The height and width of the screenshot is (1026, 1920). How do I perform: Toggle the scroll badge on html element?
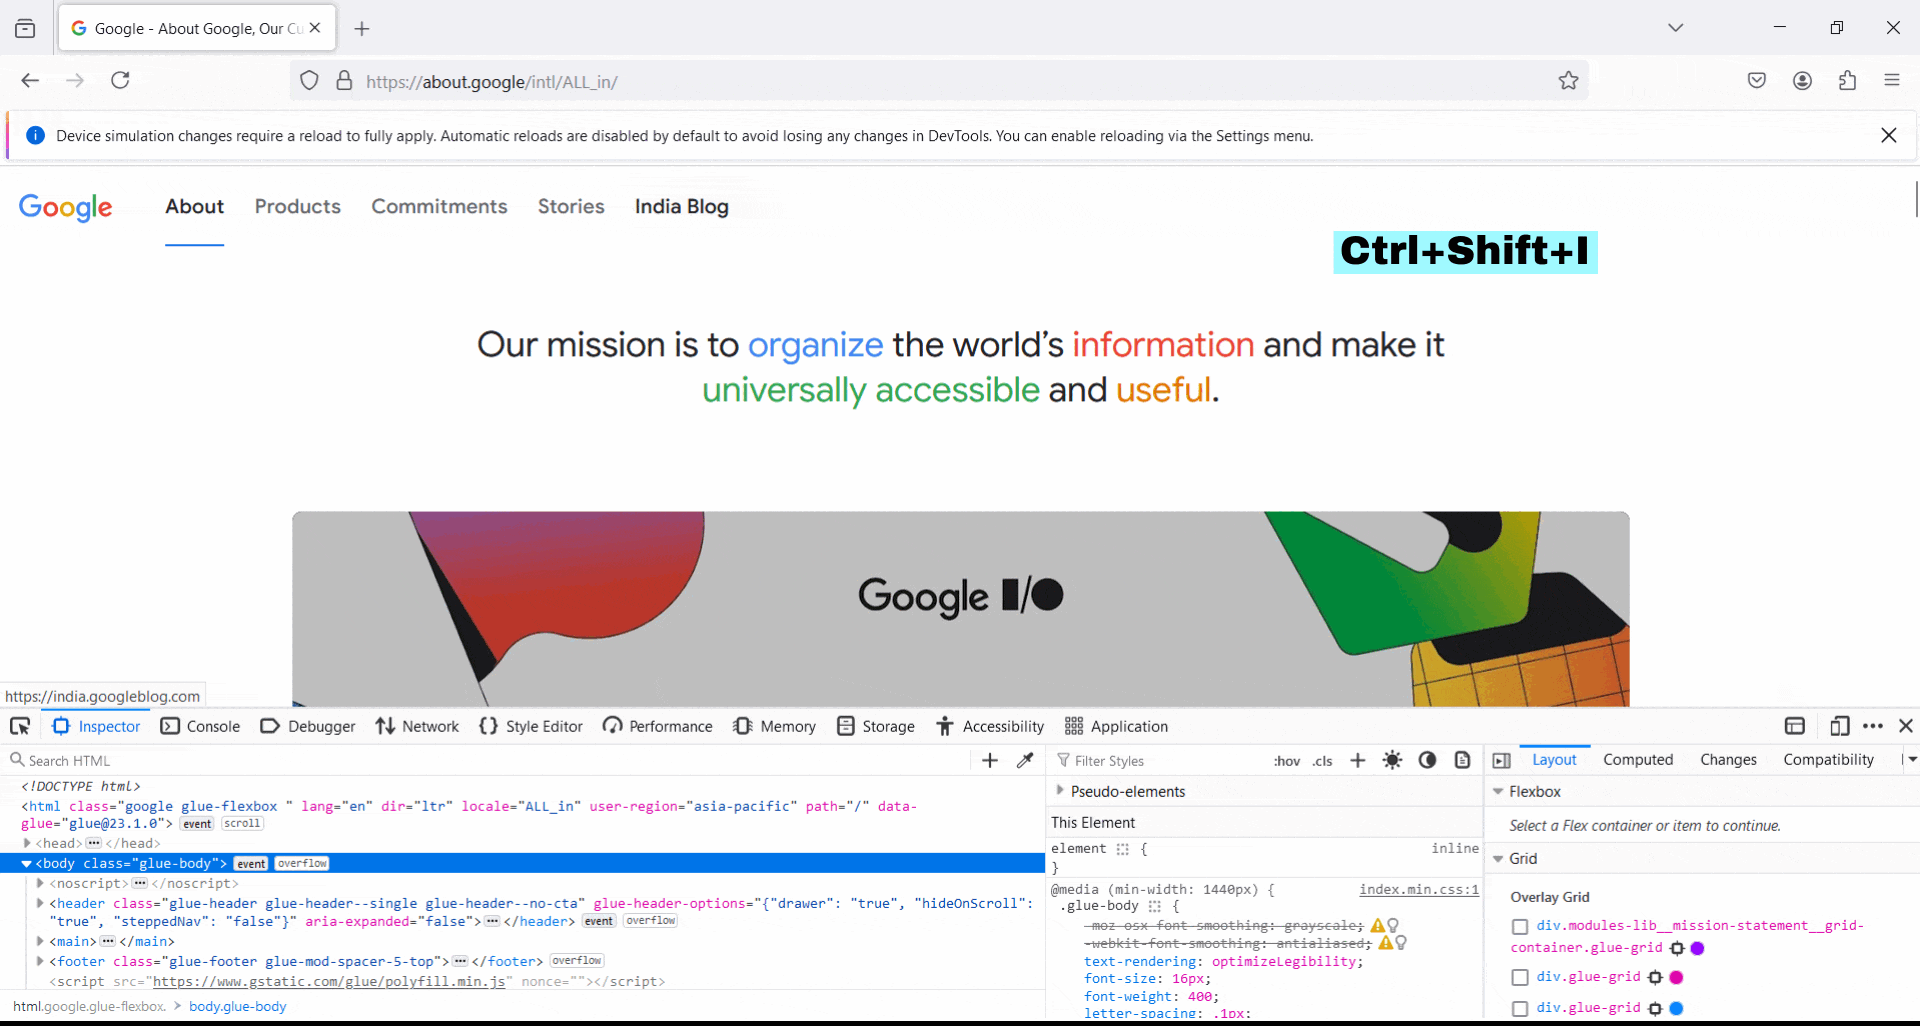[x=242, y=824]
